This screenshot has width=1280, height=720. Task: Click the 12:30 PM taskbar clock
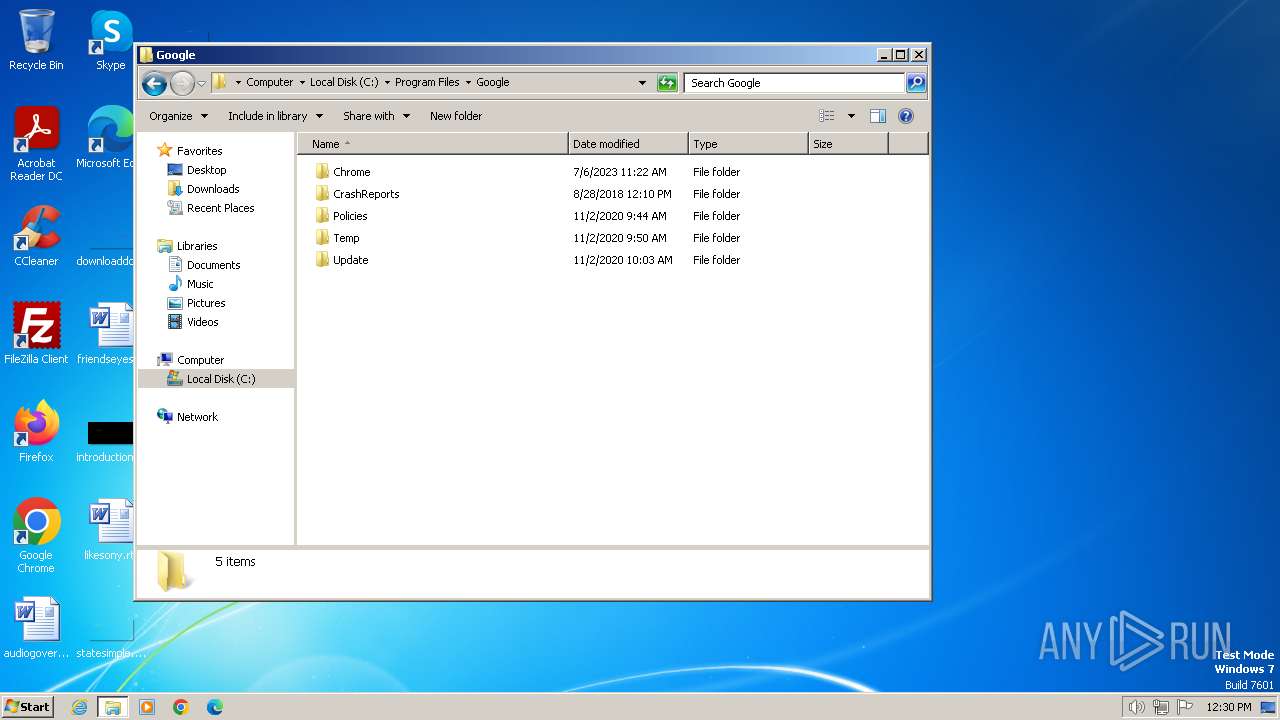(1229, 707)
